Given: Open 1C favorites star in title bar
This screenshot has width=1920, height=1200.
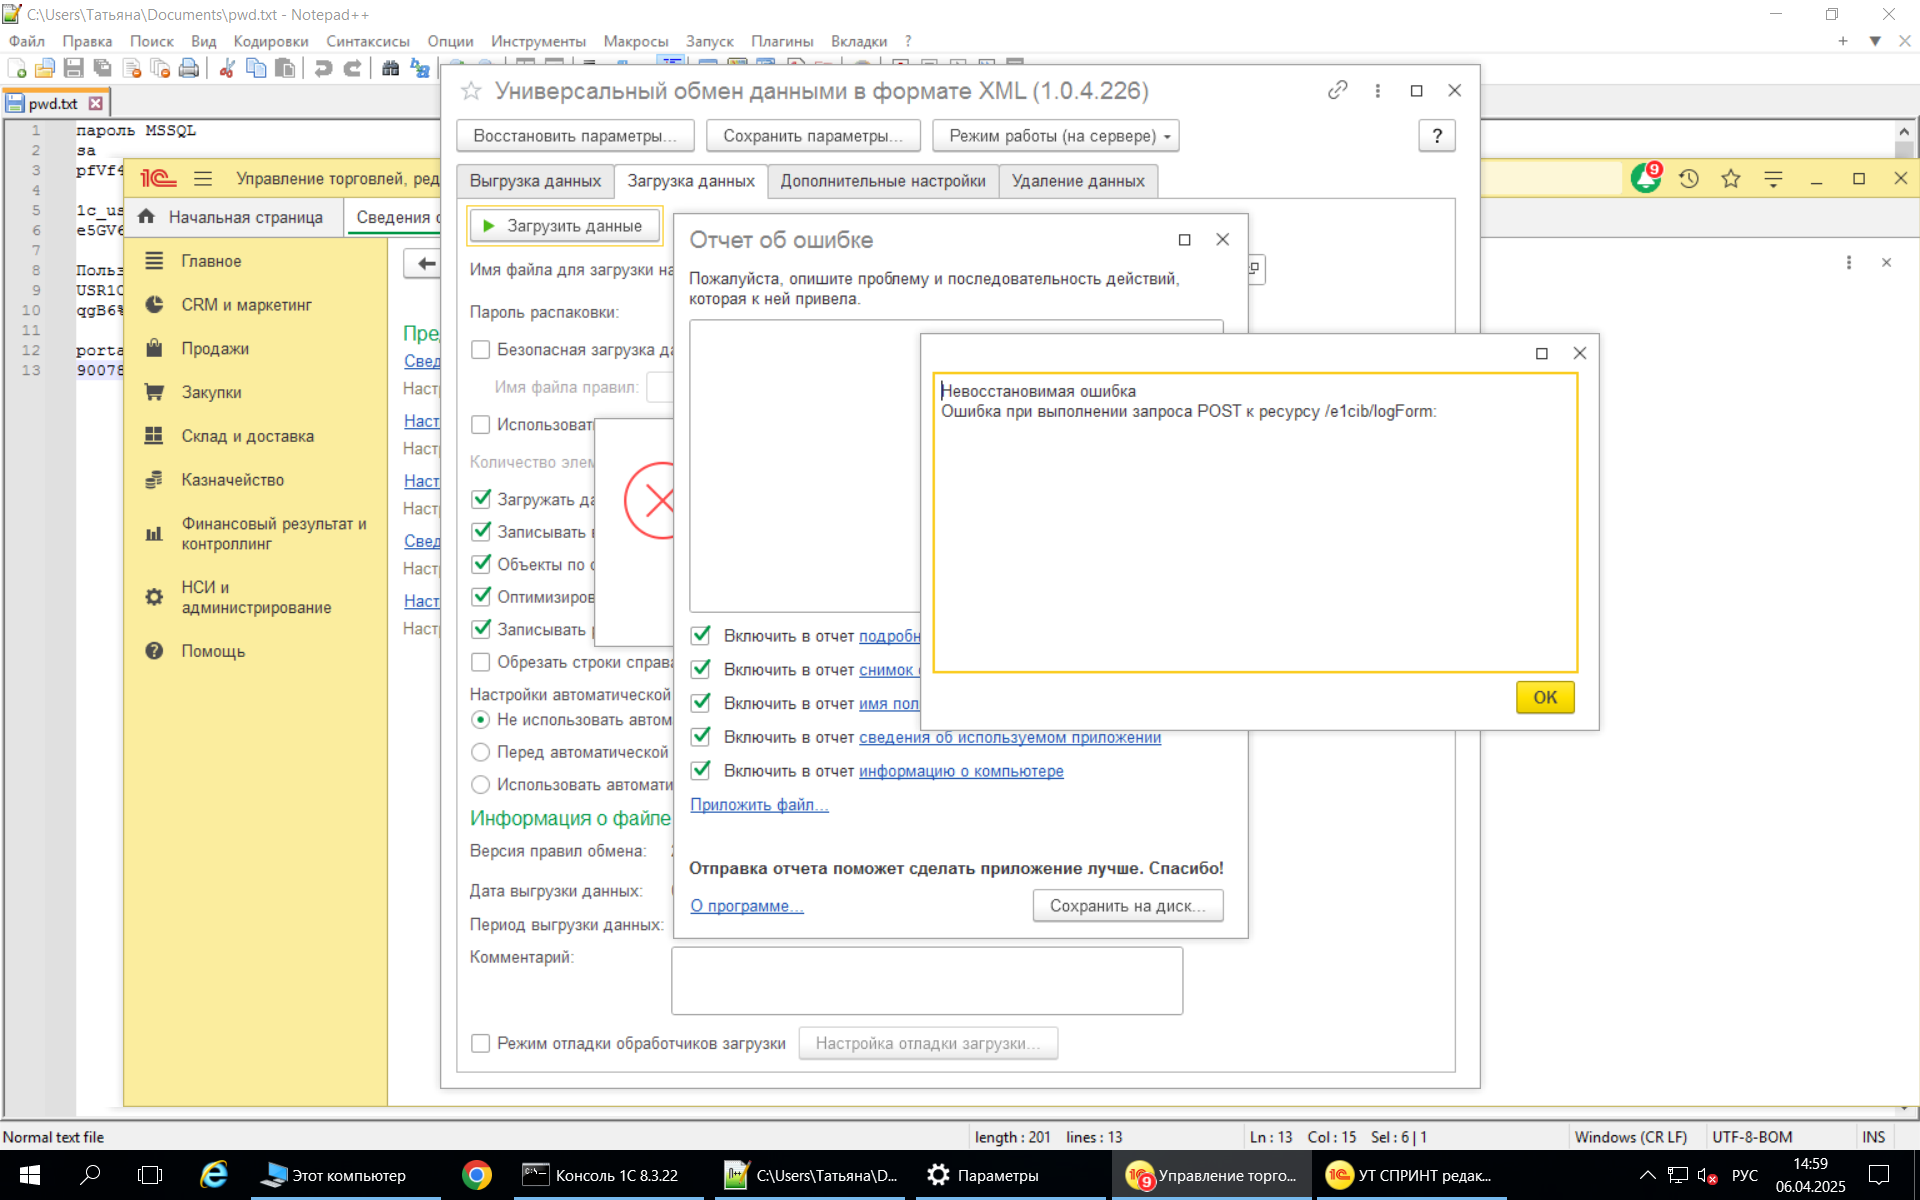Looking at the screenshot, I should point(1731,178).
